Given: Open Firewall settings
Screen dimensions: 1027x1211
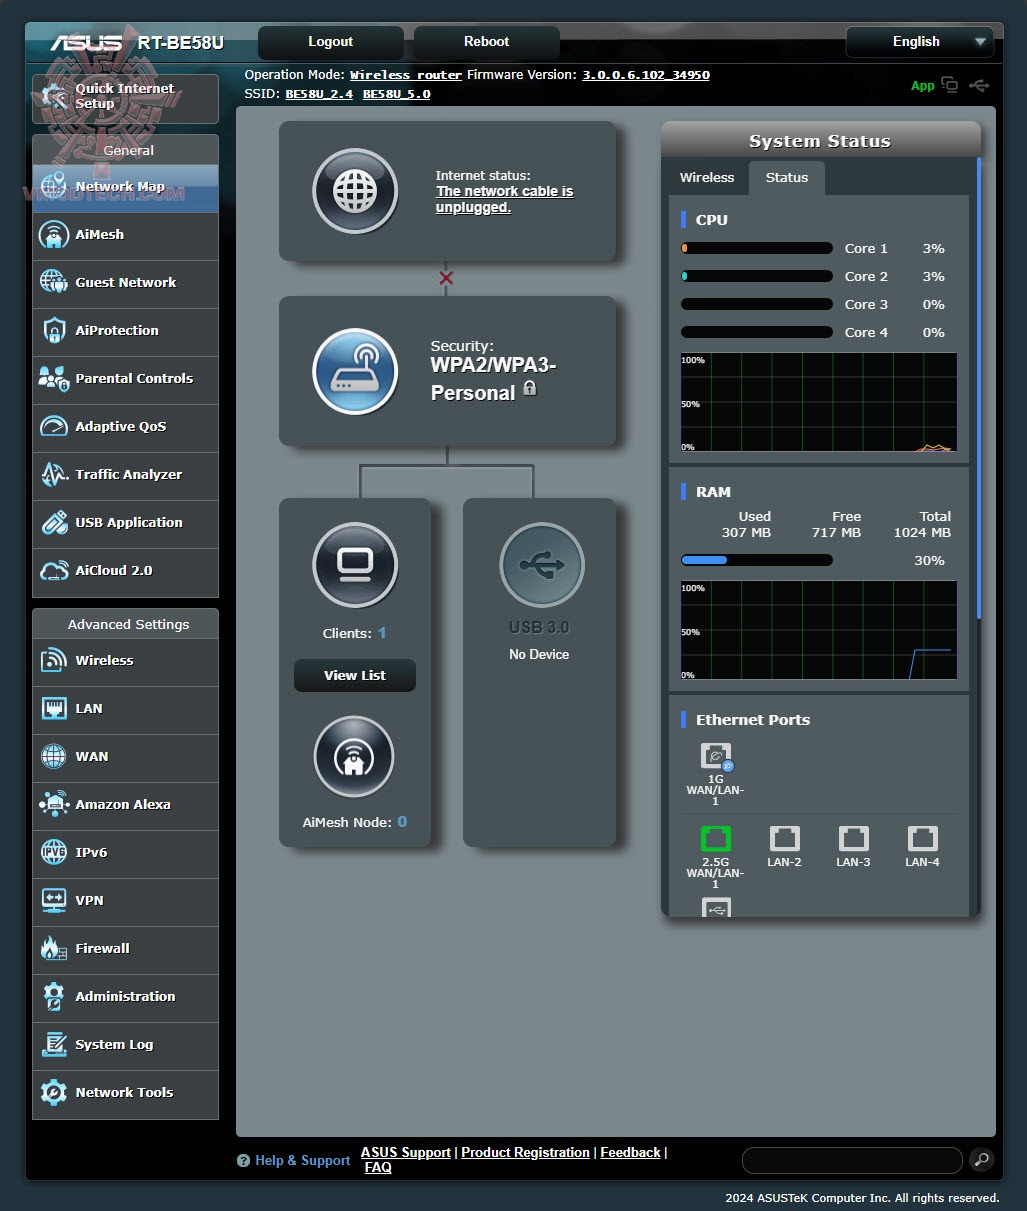Looking at the screenshot, I should (125, 949).
